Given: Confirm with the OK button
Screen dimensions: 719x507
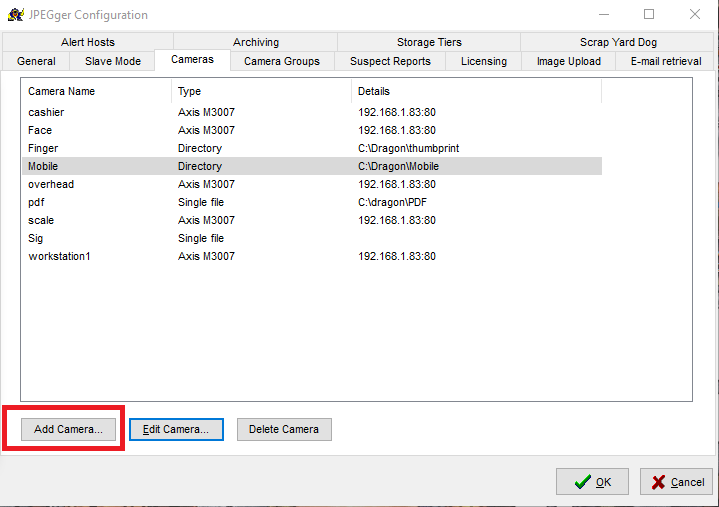Looking at the screenshot, I should 592,482.
